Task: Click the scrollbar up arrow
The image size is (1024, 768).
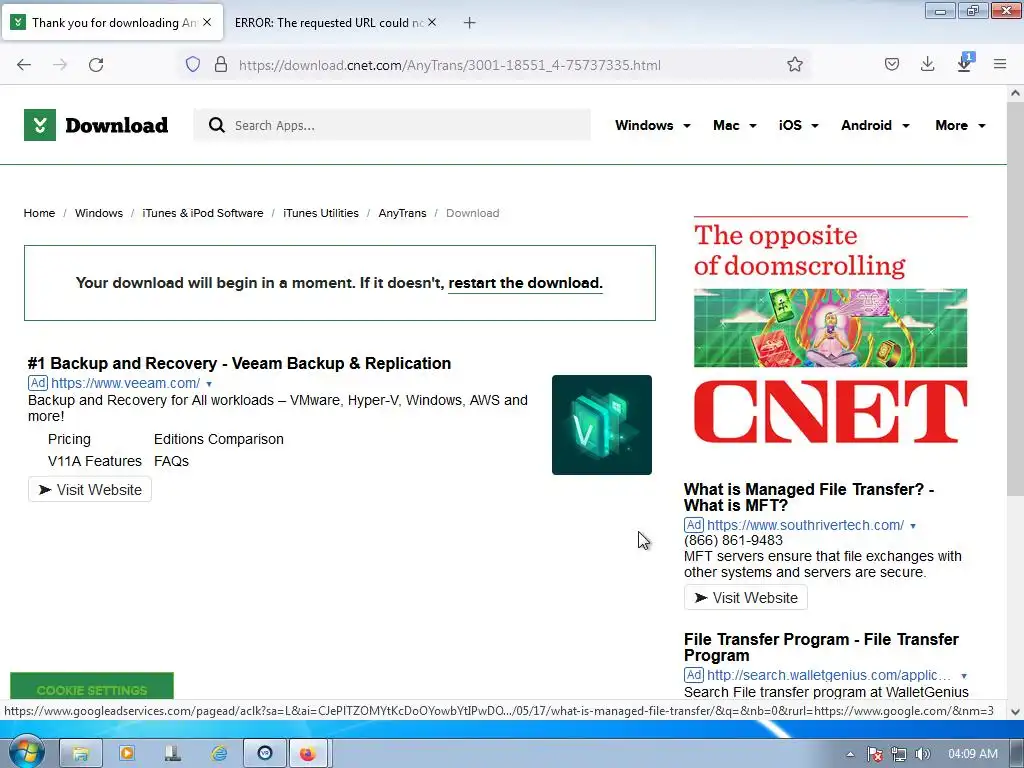Action: point(1016,93)
